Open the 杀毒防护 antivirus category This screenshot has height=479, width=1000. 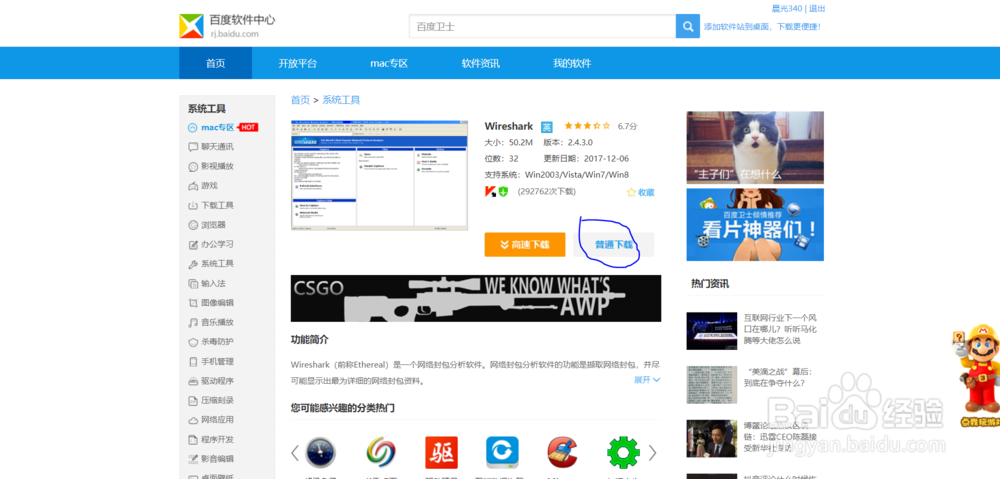coord(211,342)
